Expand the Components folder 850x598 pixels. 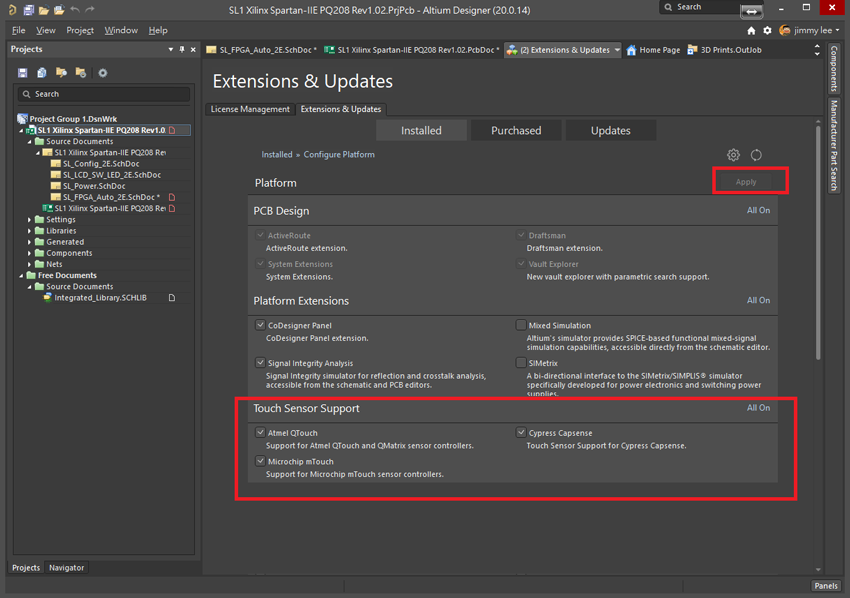[30, 253]
